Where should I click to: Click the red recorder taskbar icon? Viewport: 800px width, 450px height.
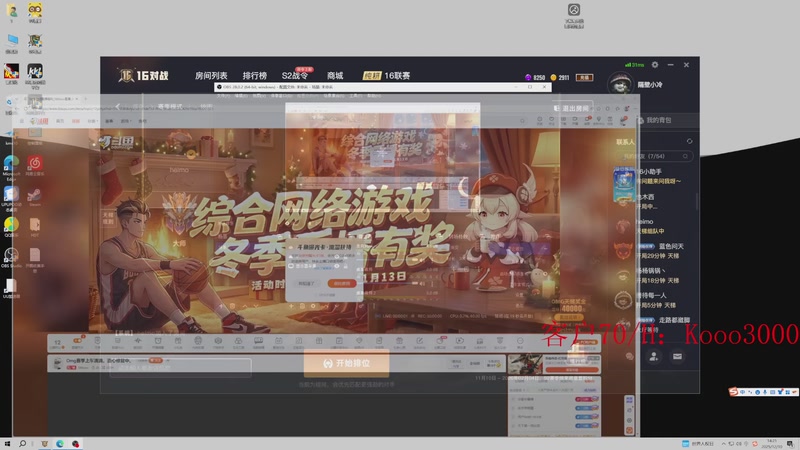76,444
